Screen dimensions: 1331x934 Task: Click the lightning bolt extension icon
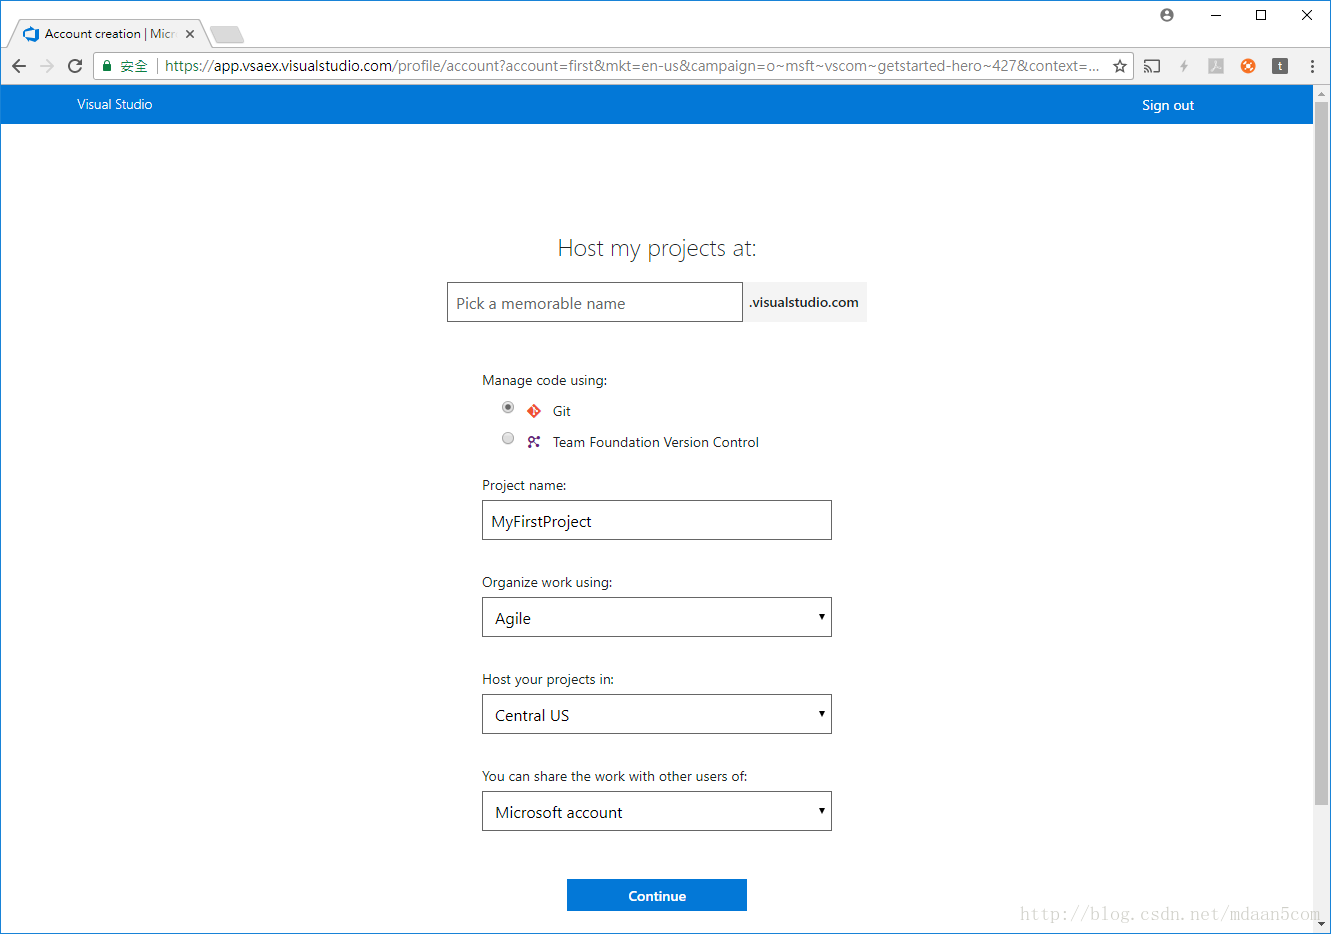tap(1184, 66)
